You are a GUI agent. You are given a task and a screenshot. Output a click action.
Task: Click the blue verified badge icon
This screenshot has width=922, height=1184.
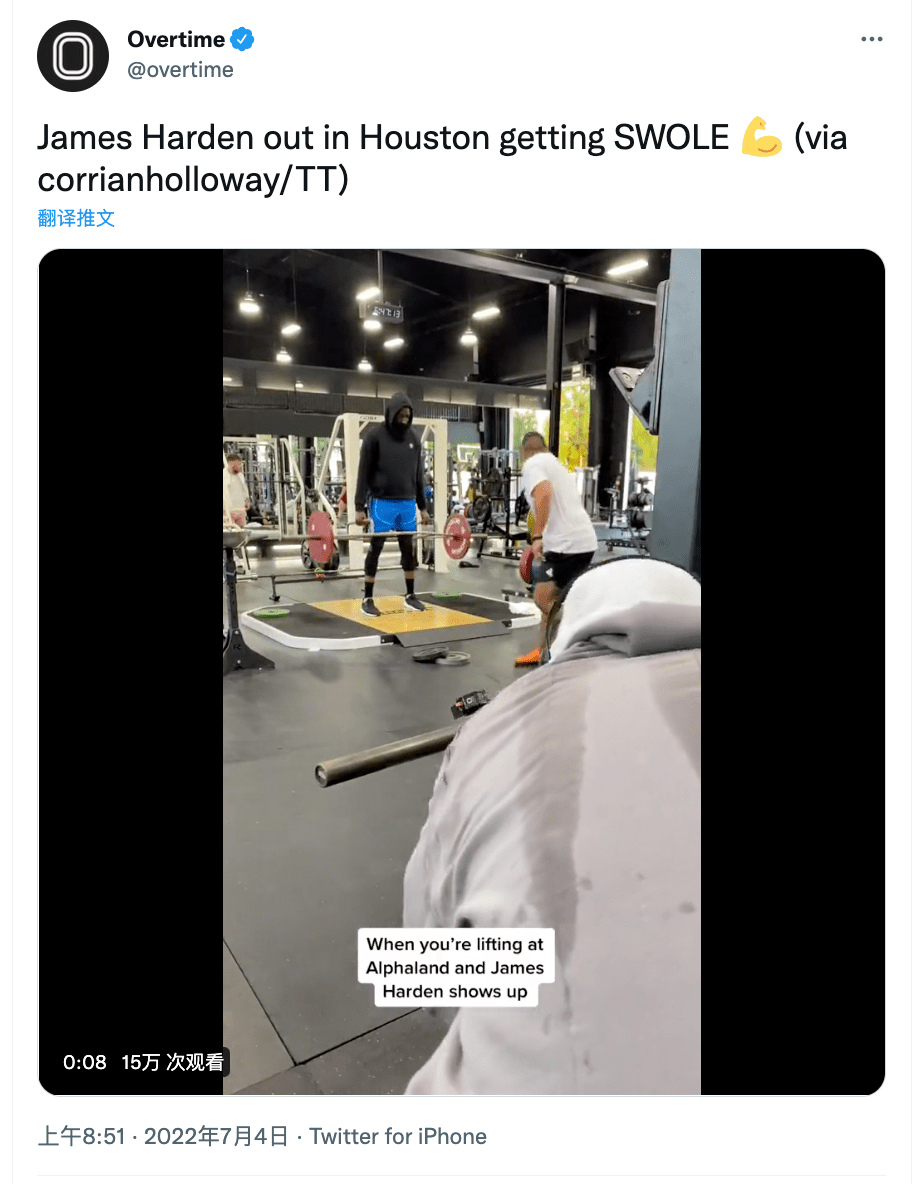(x=242, y=39)
